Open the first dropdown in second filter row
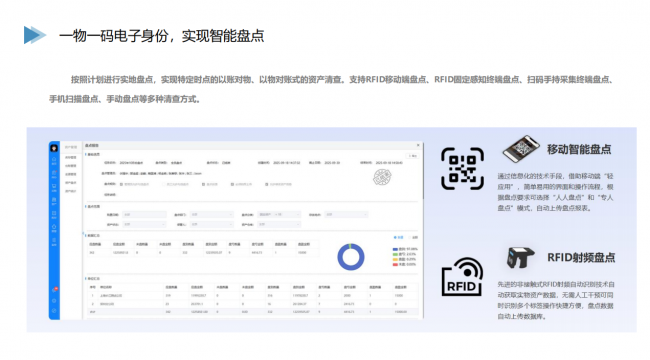Viewport: 650px width, 360px height. (145, 224)
